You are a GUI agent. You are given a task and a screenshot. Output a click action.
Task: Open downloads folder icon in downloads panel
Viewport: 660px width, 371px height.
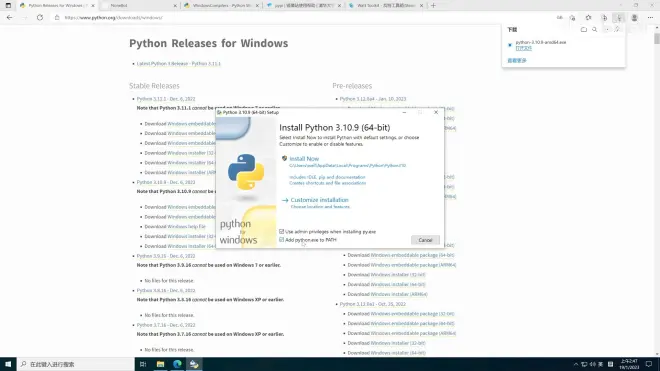coord(584,29)
